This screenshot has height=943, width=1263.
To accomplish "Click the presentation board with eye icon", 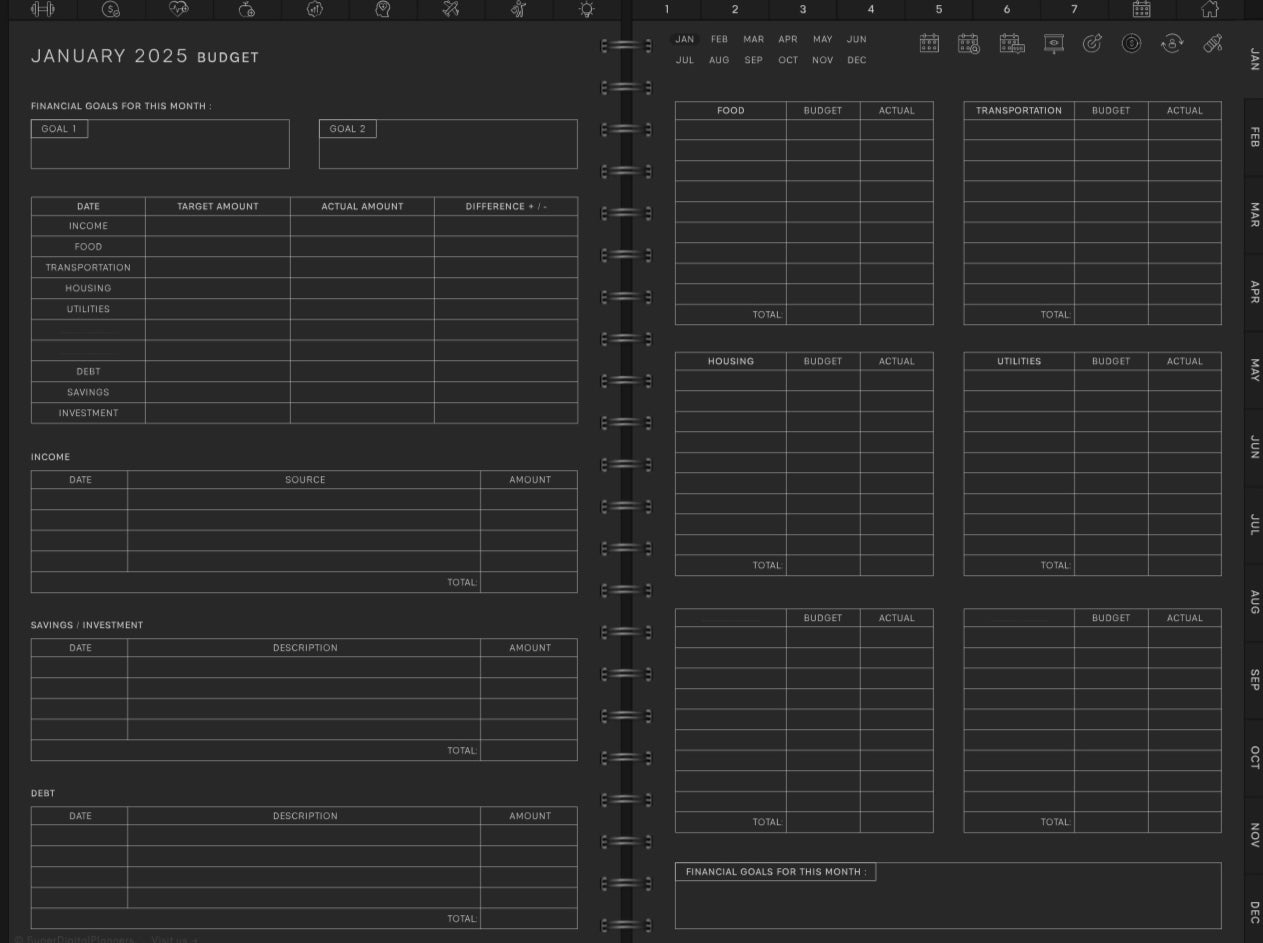I will 1053,43.
